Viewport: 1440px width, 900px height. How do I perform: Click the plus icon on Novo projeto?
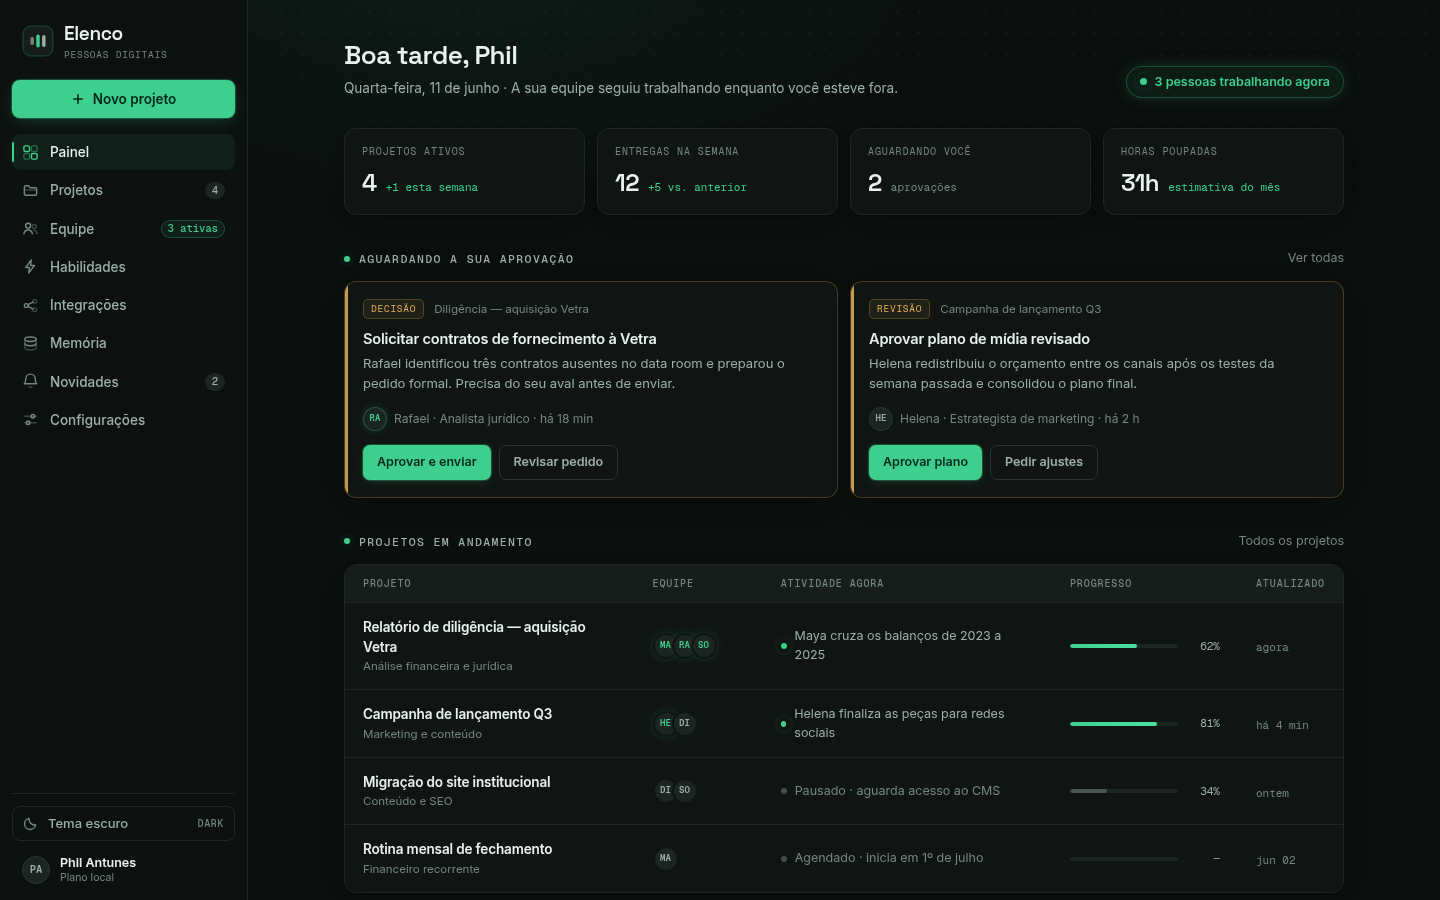tap(78, 99)
